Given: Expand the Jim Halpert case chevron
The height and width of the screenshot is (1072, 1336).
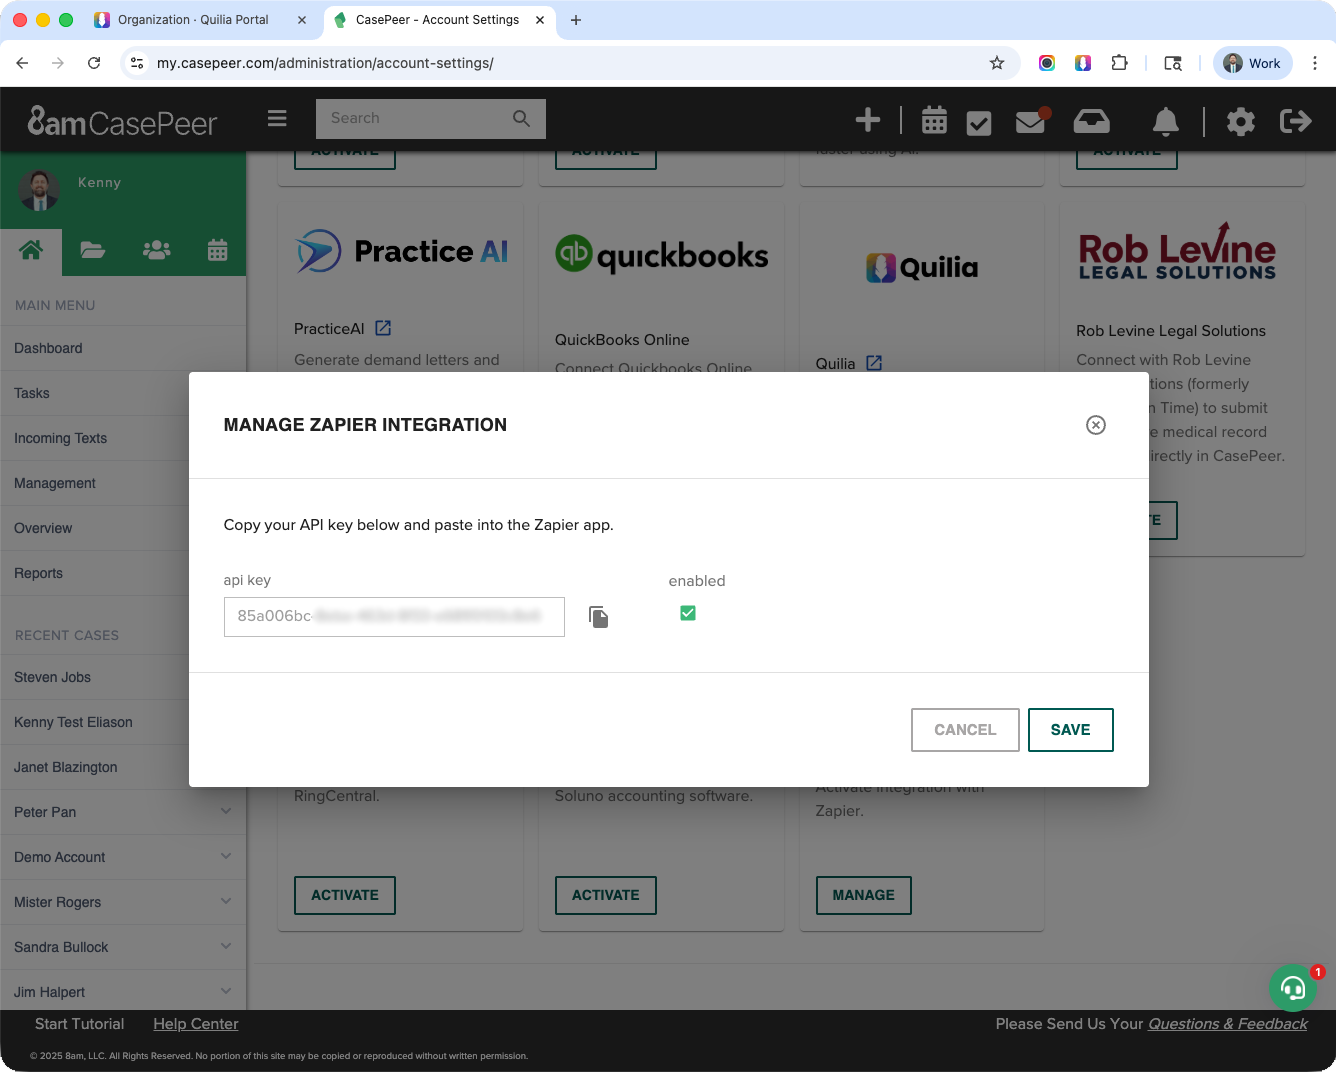Looking at the screenshot, I should point(226,991).
